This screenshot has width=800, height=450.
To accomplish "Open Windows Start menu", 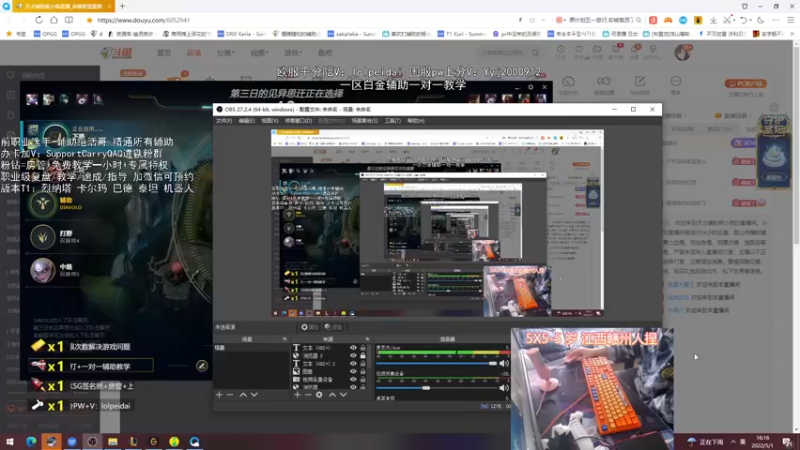I will coord(10,441).
